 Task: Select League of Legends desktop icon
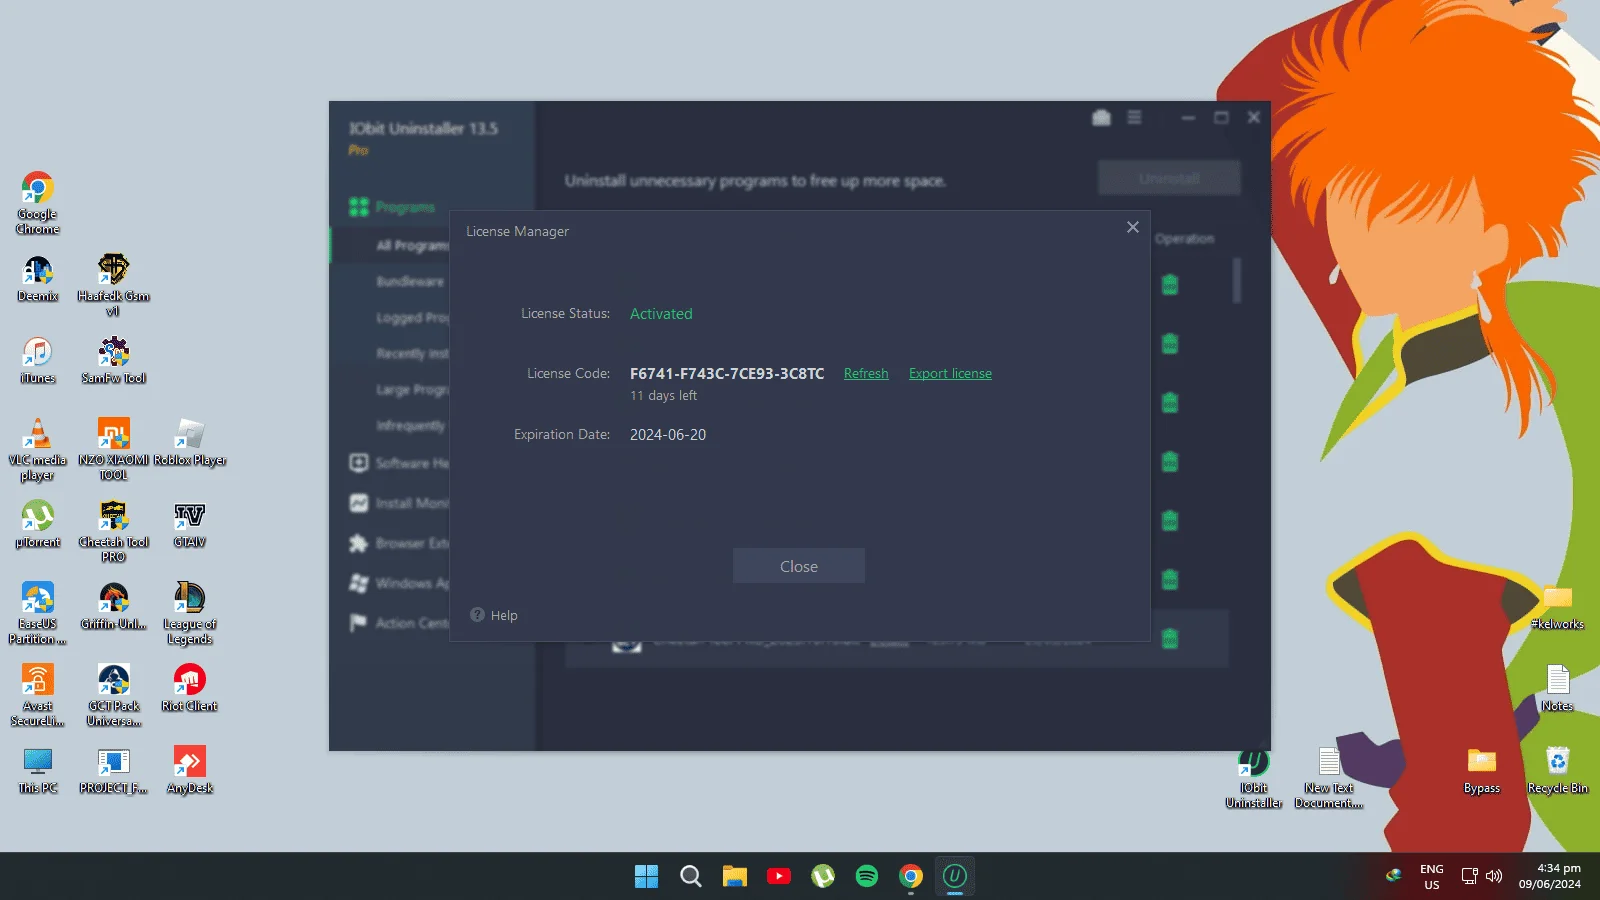point(189,614)
